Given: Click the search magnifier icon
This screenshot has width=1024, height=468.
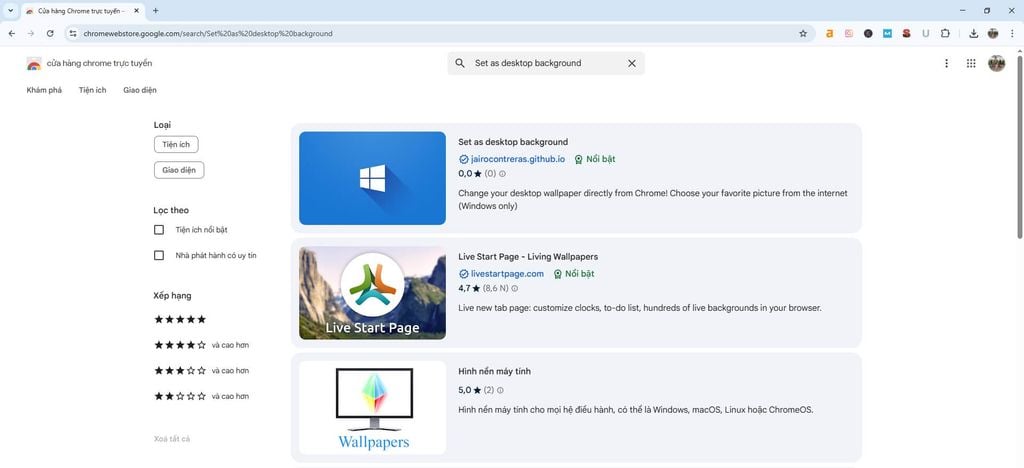Looking at the screenshot, I should pyautogui.click(x=460, y=63).
